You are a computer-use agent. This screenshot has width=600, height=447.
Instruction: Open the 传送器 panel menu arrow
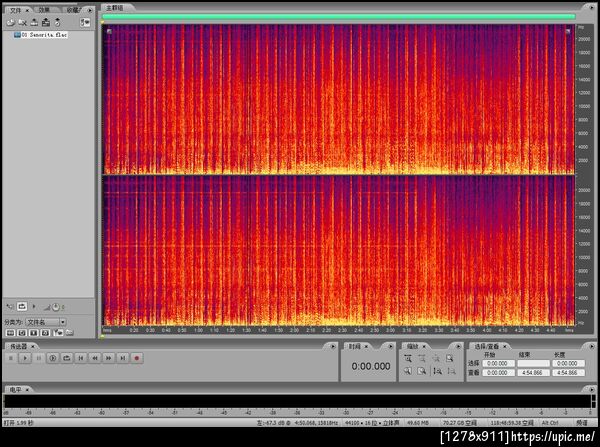point(333,346)
